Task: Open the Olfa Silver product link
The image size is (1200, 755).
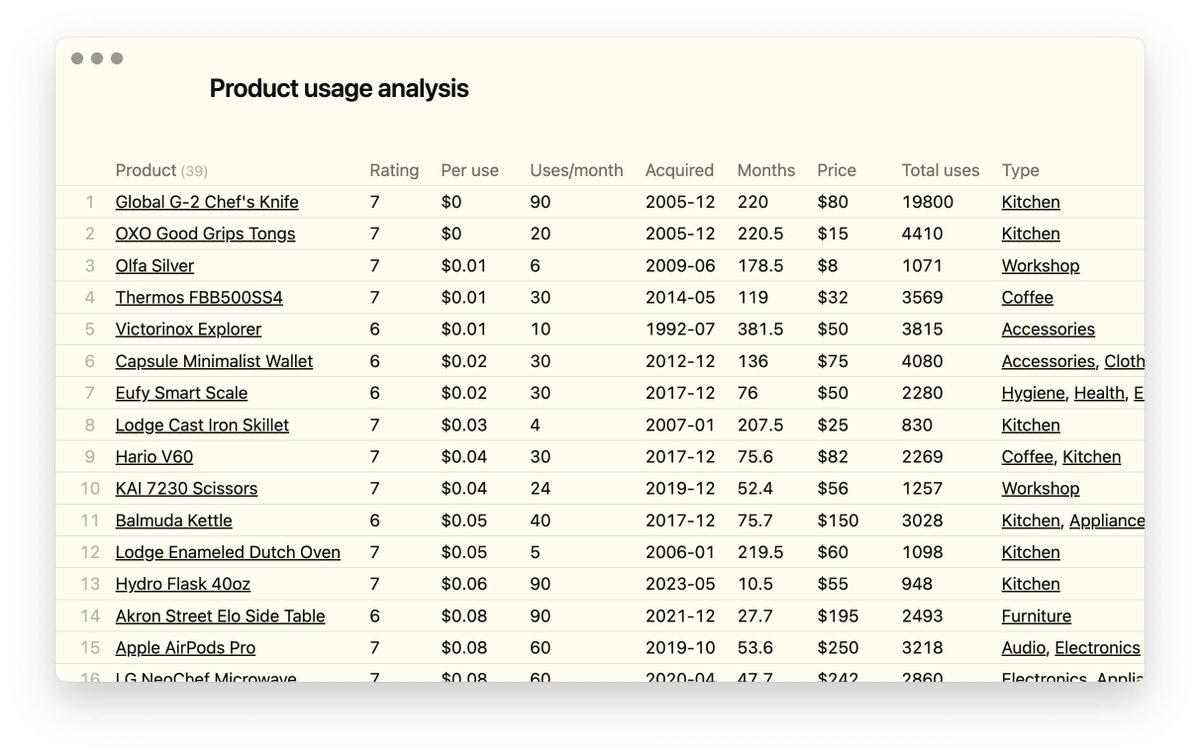Action: pos(155,266)
